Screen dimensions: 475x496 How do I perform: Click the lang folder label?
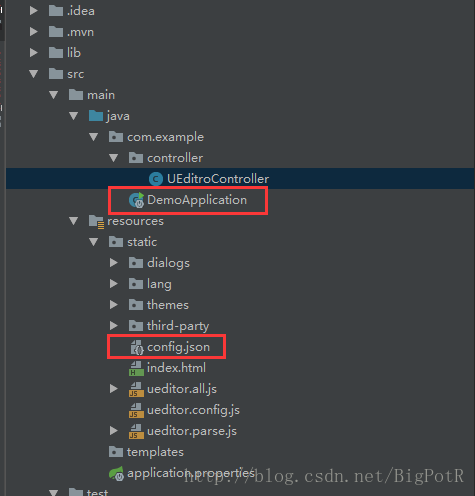(x=159, y=284)
